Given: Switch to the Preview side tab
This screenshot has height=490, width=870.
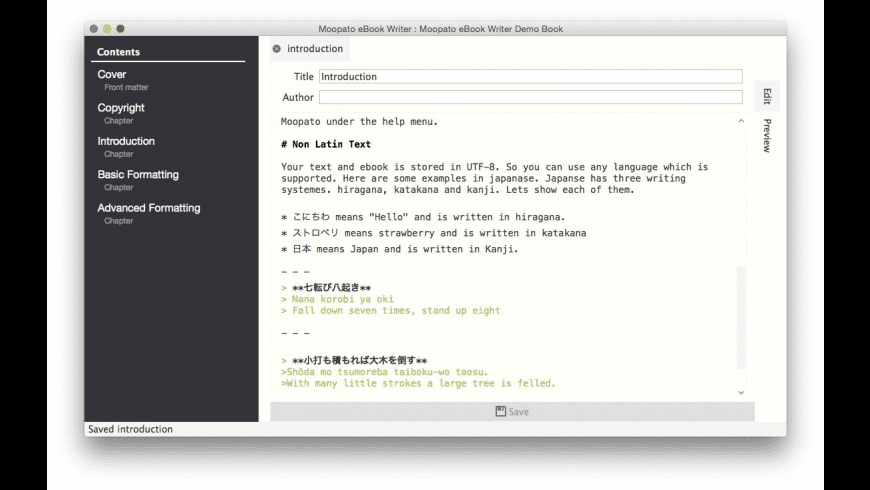Looking at the screenshot, I should coord(767,135).
